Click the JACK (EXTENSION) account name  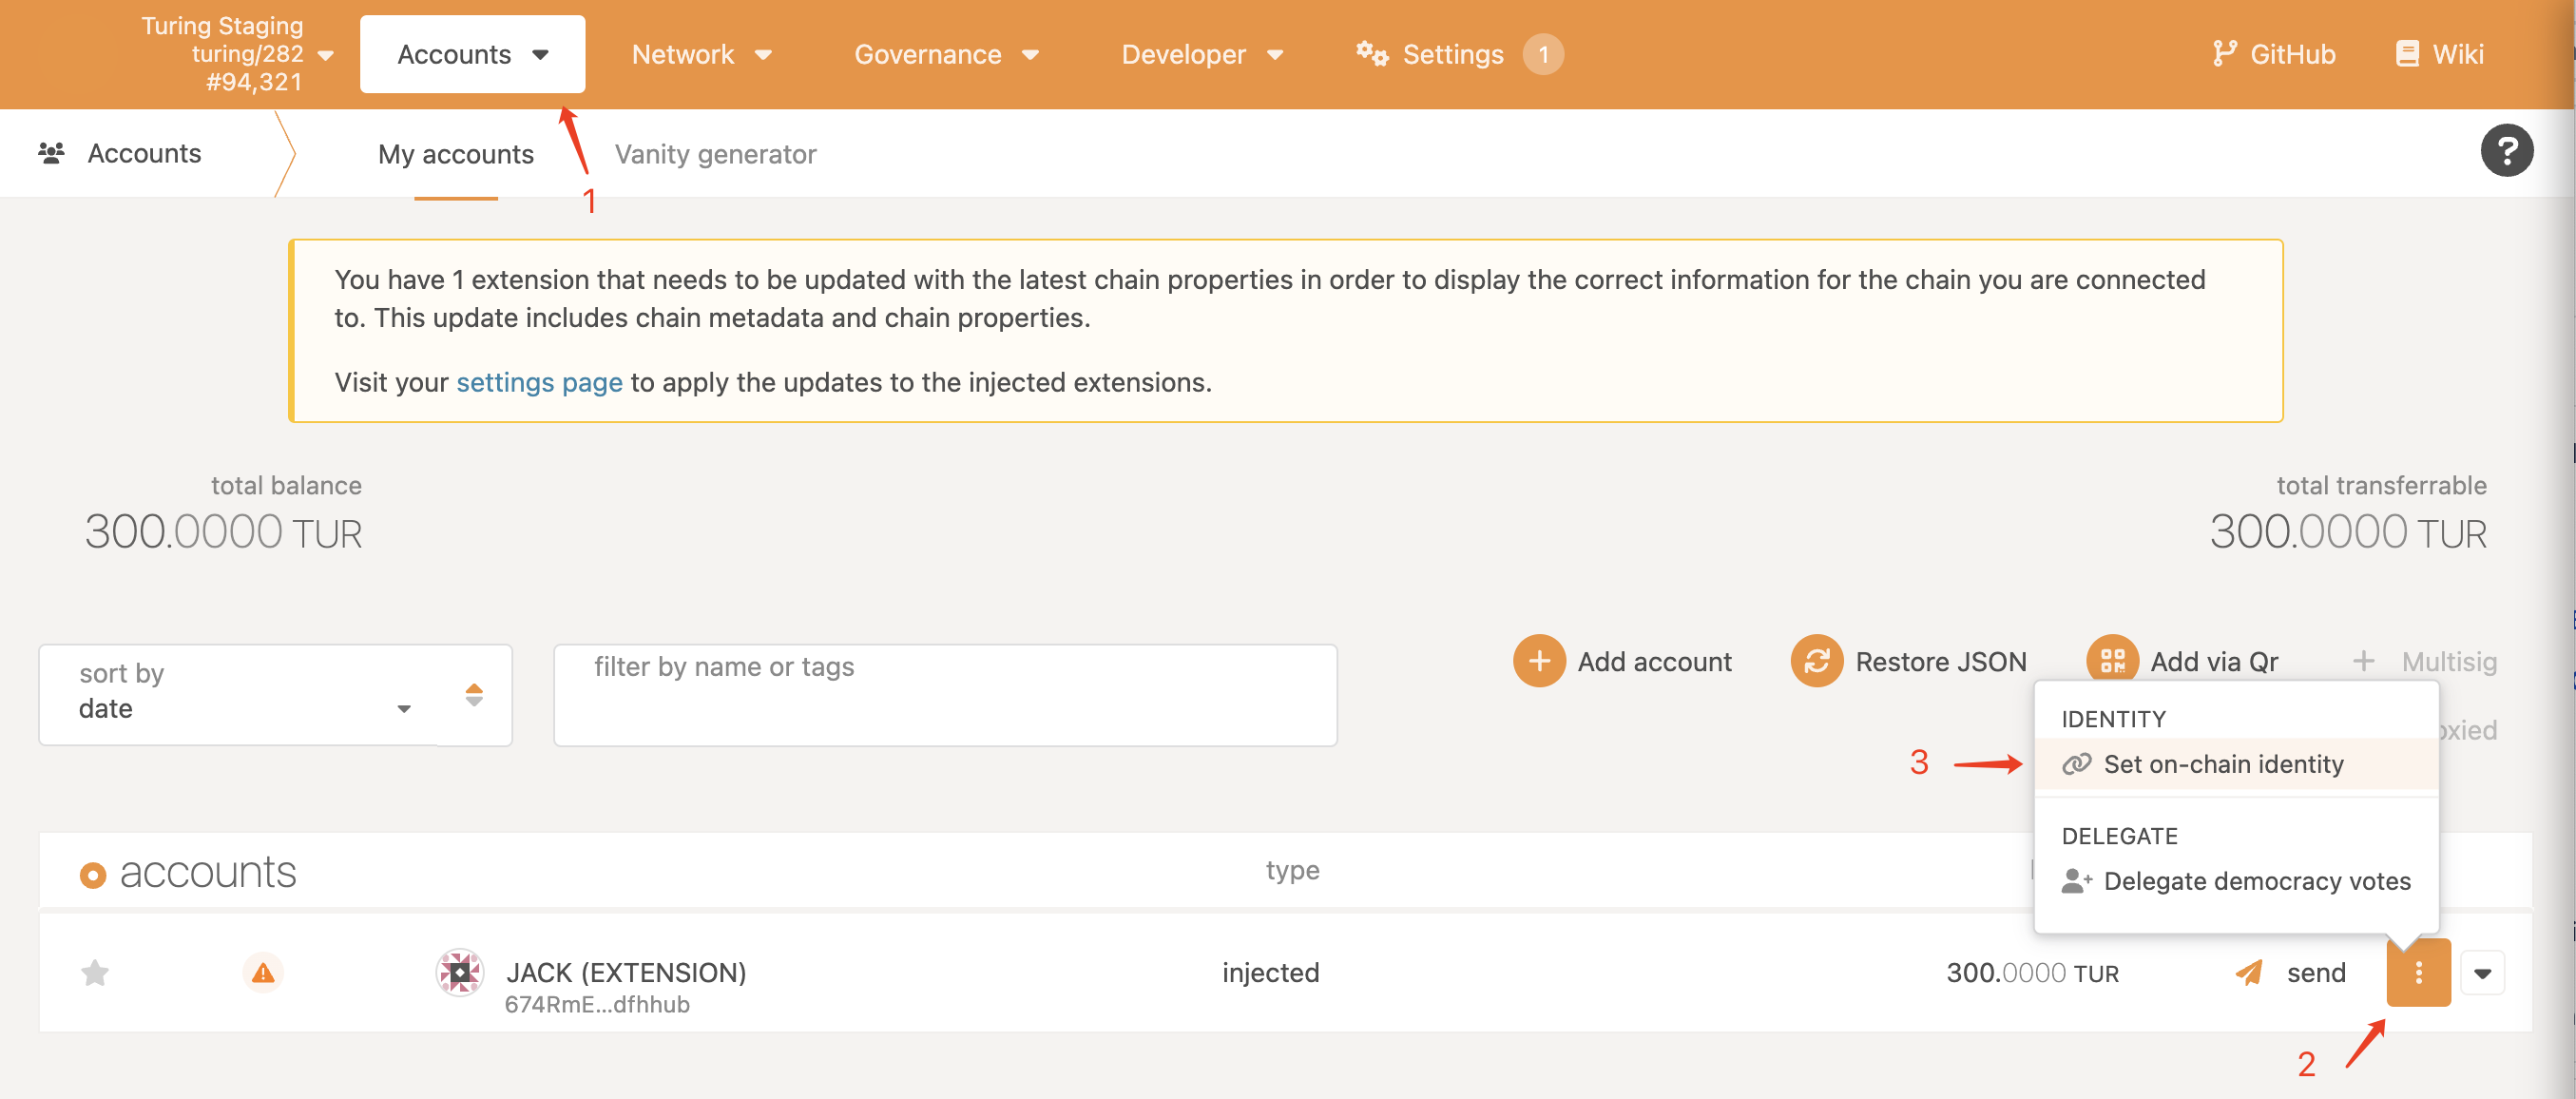click(626, 972)
